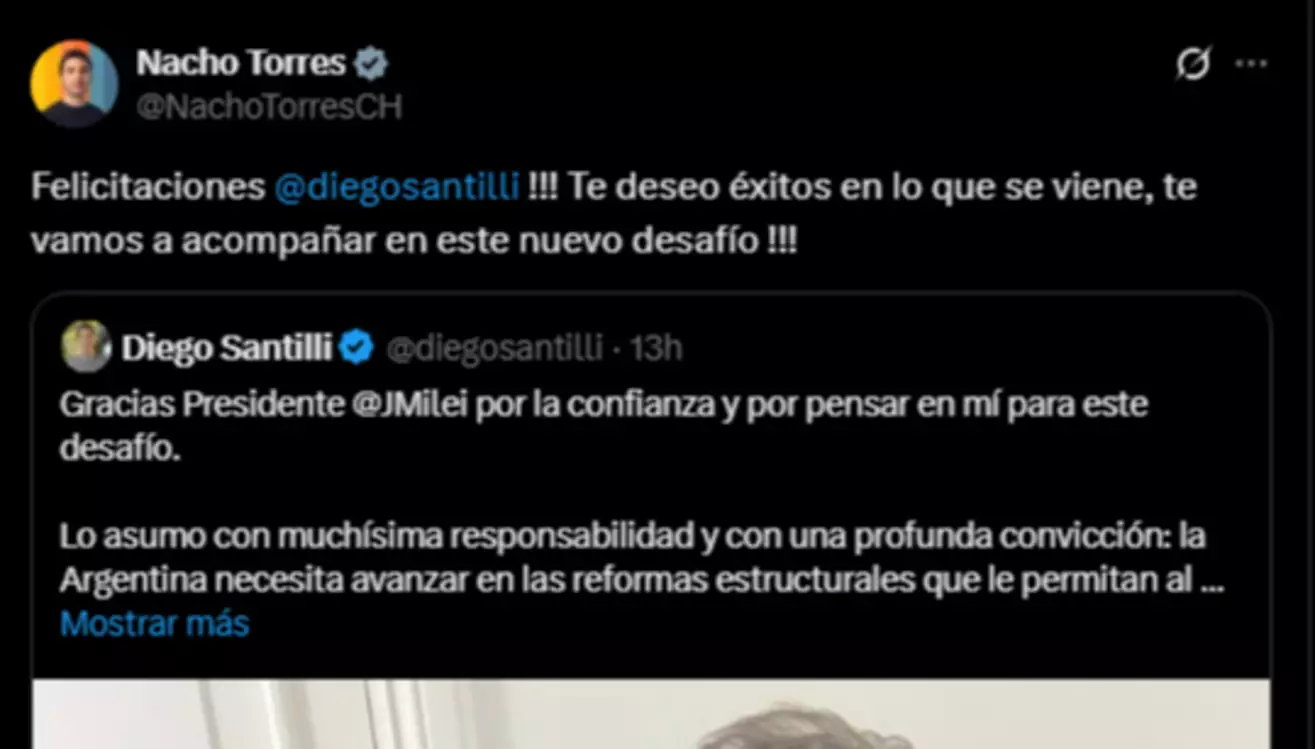The image size is (1315, 749).
Task: Click 'vamos a acompañar en este nuevo desafío' line
Action: pos(413,242)
